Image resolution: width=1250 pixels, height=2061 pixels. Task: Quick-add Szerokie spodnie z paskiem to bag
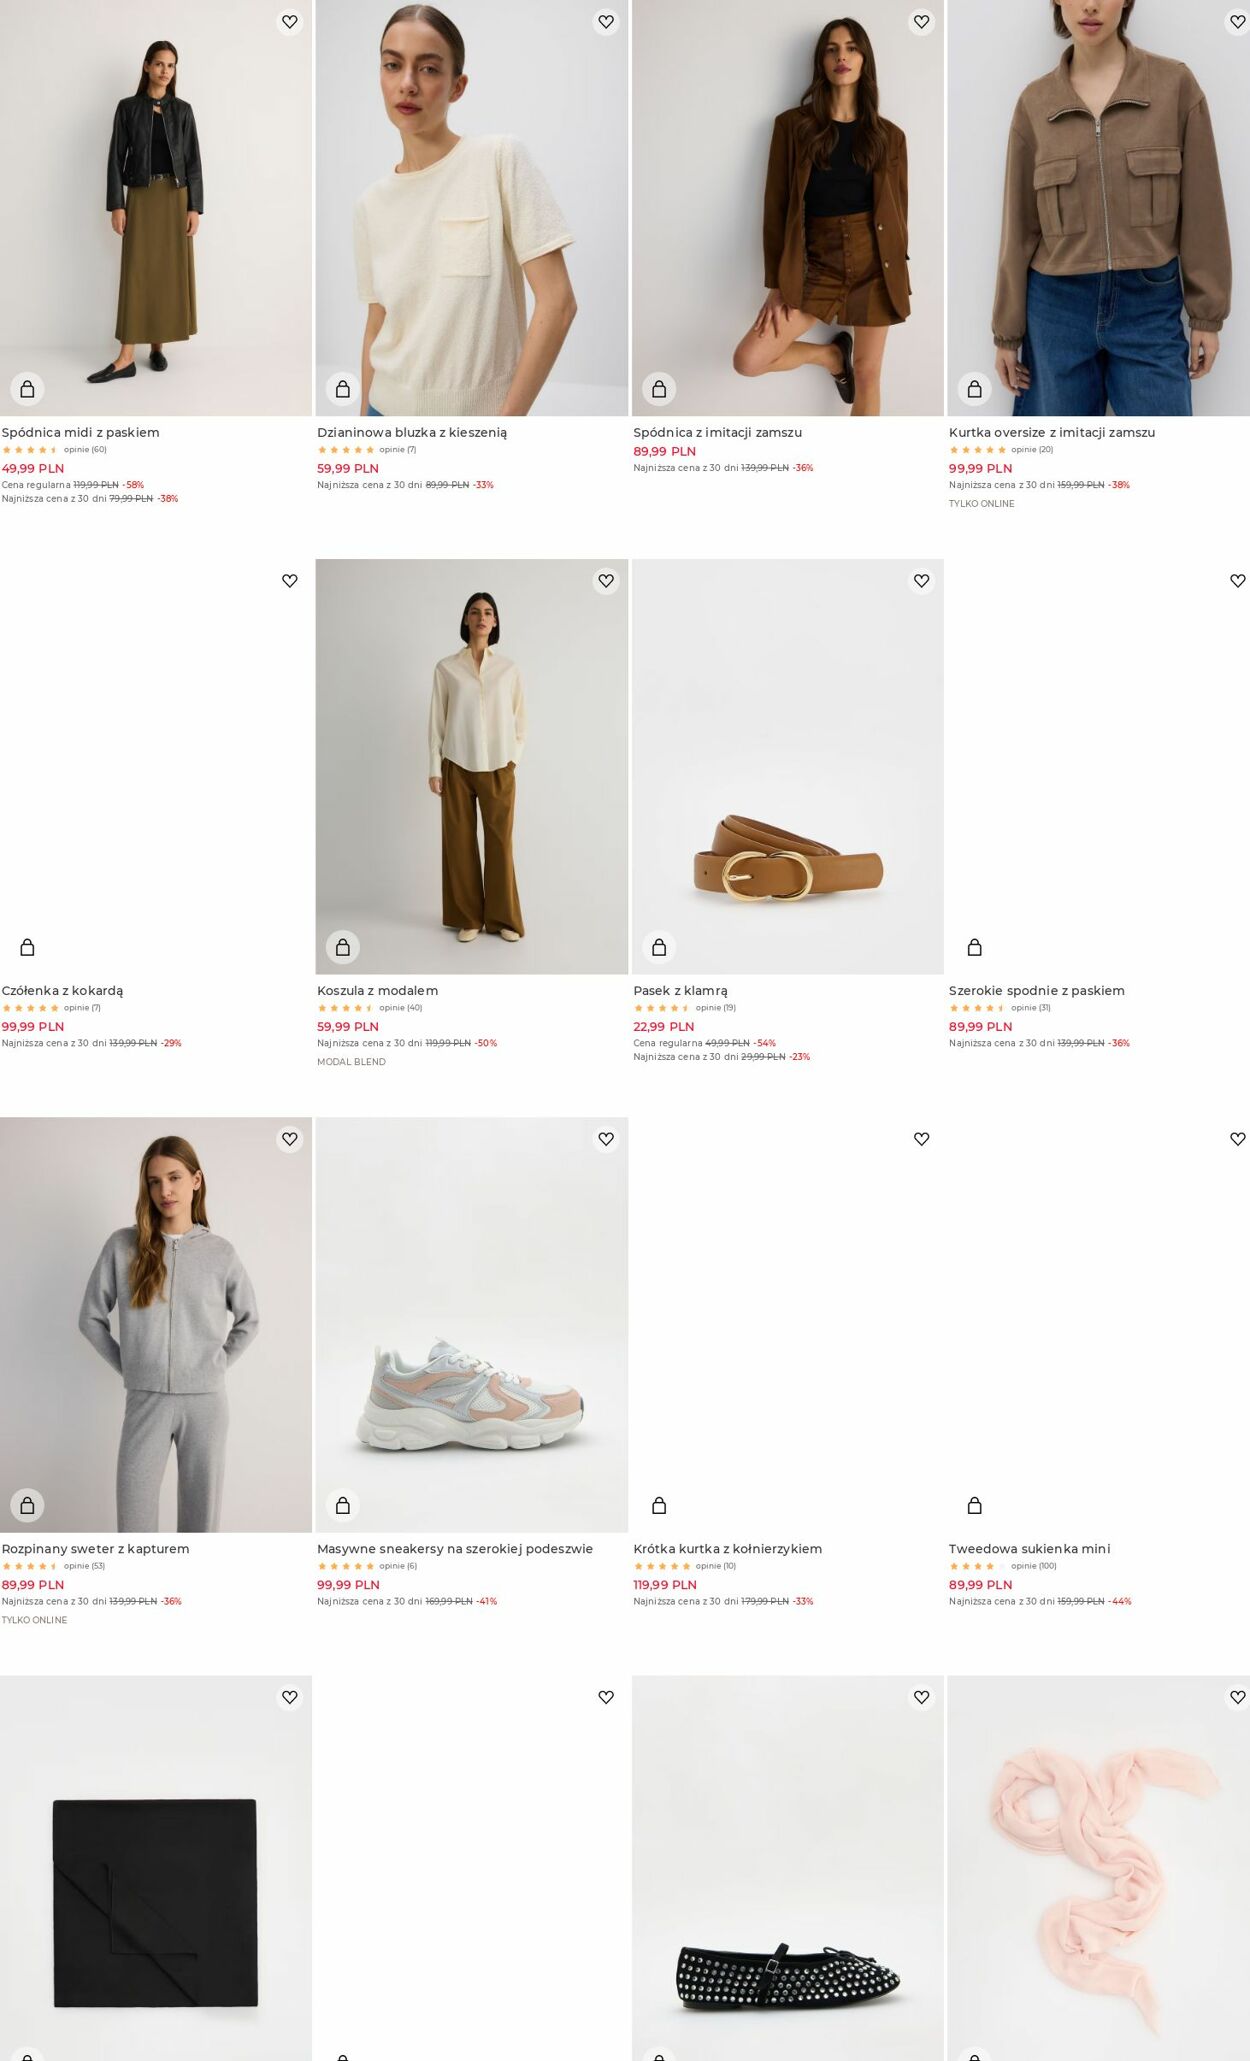coord(975,947)
